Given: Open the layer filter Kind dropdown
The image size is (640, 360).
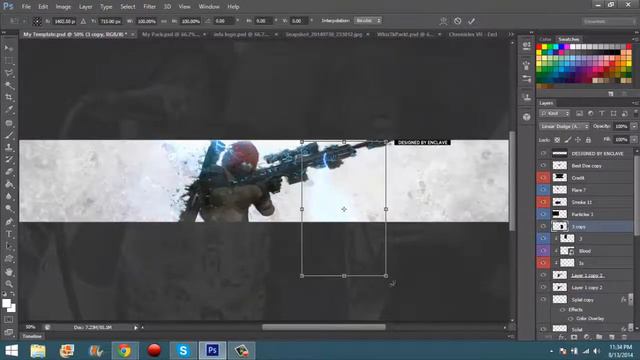Looking at the screenshot, I should tap(554, 113).
